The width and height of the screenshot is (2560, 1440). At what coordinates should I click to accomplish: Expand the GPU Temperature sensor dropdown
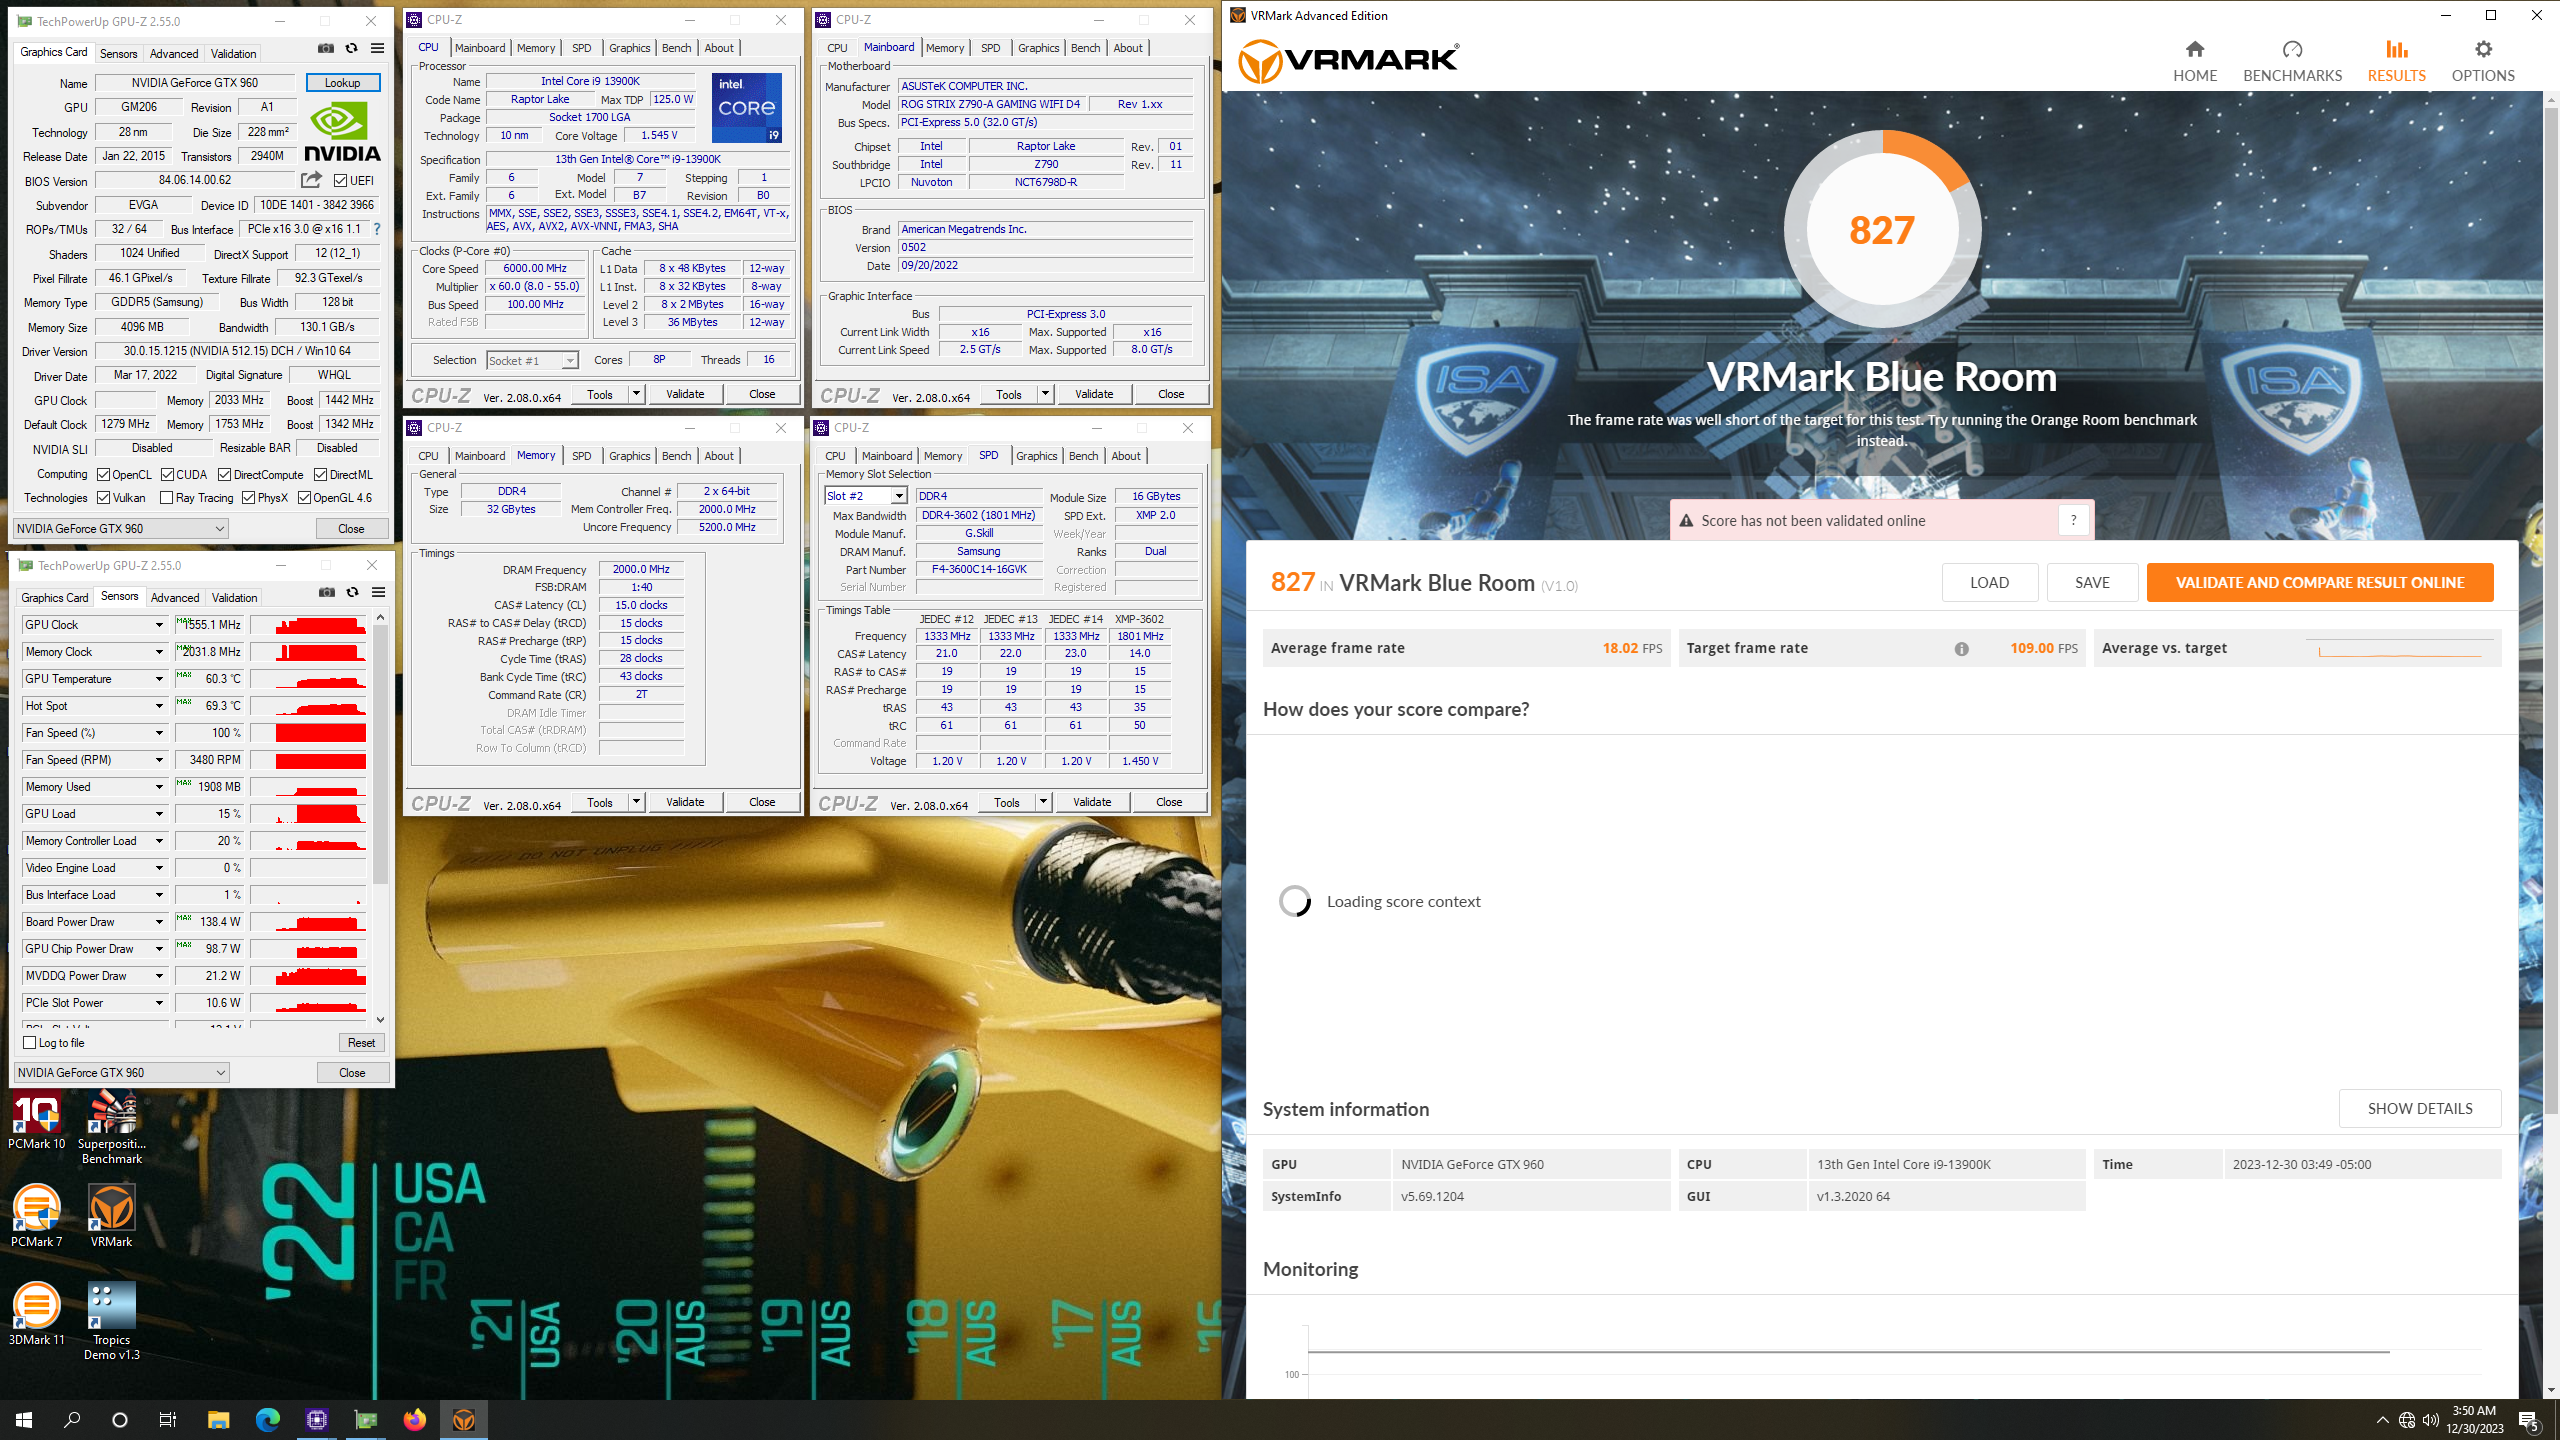pos(158,679)
